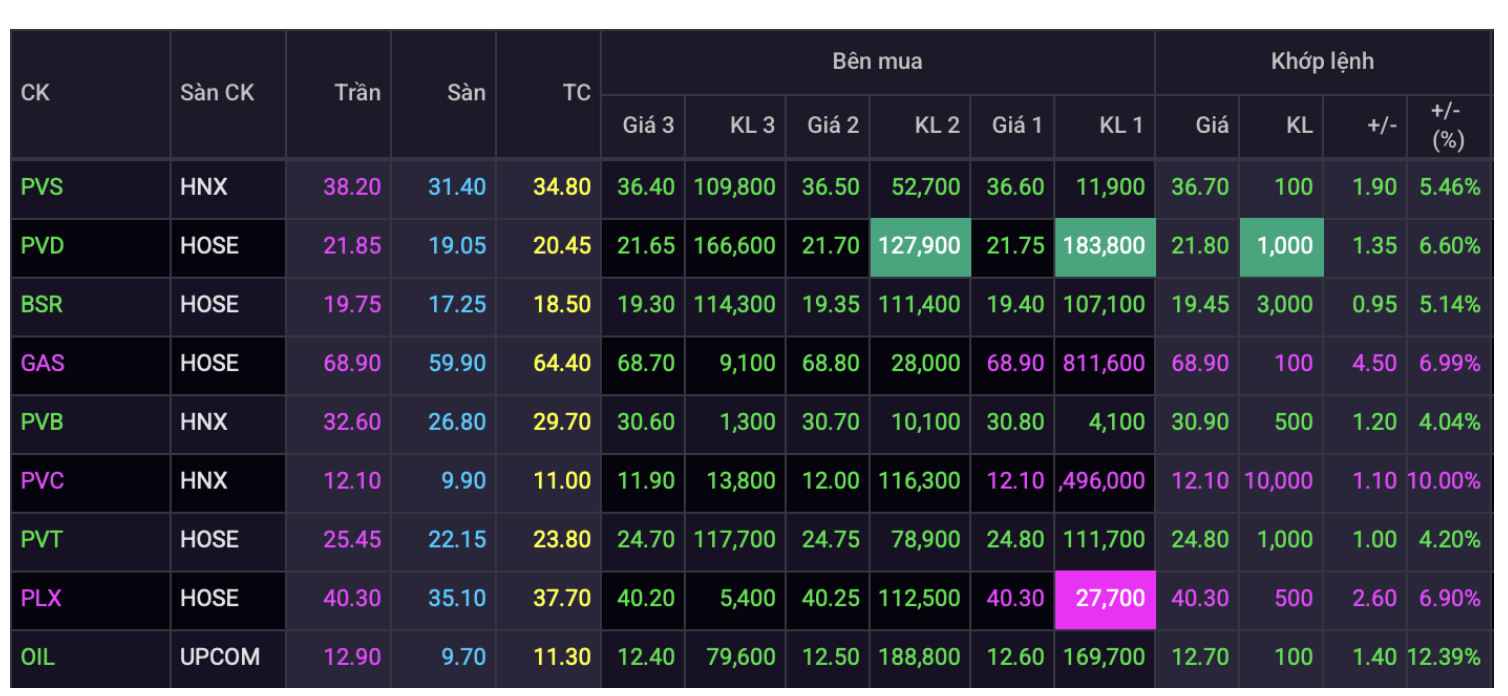The height and width of the screenshot is (696, 1508).
Task: Click the KL 2 column header
Action: 937,126
